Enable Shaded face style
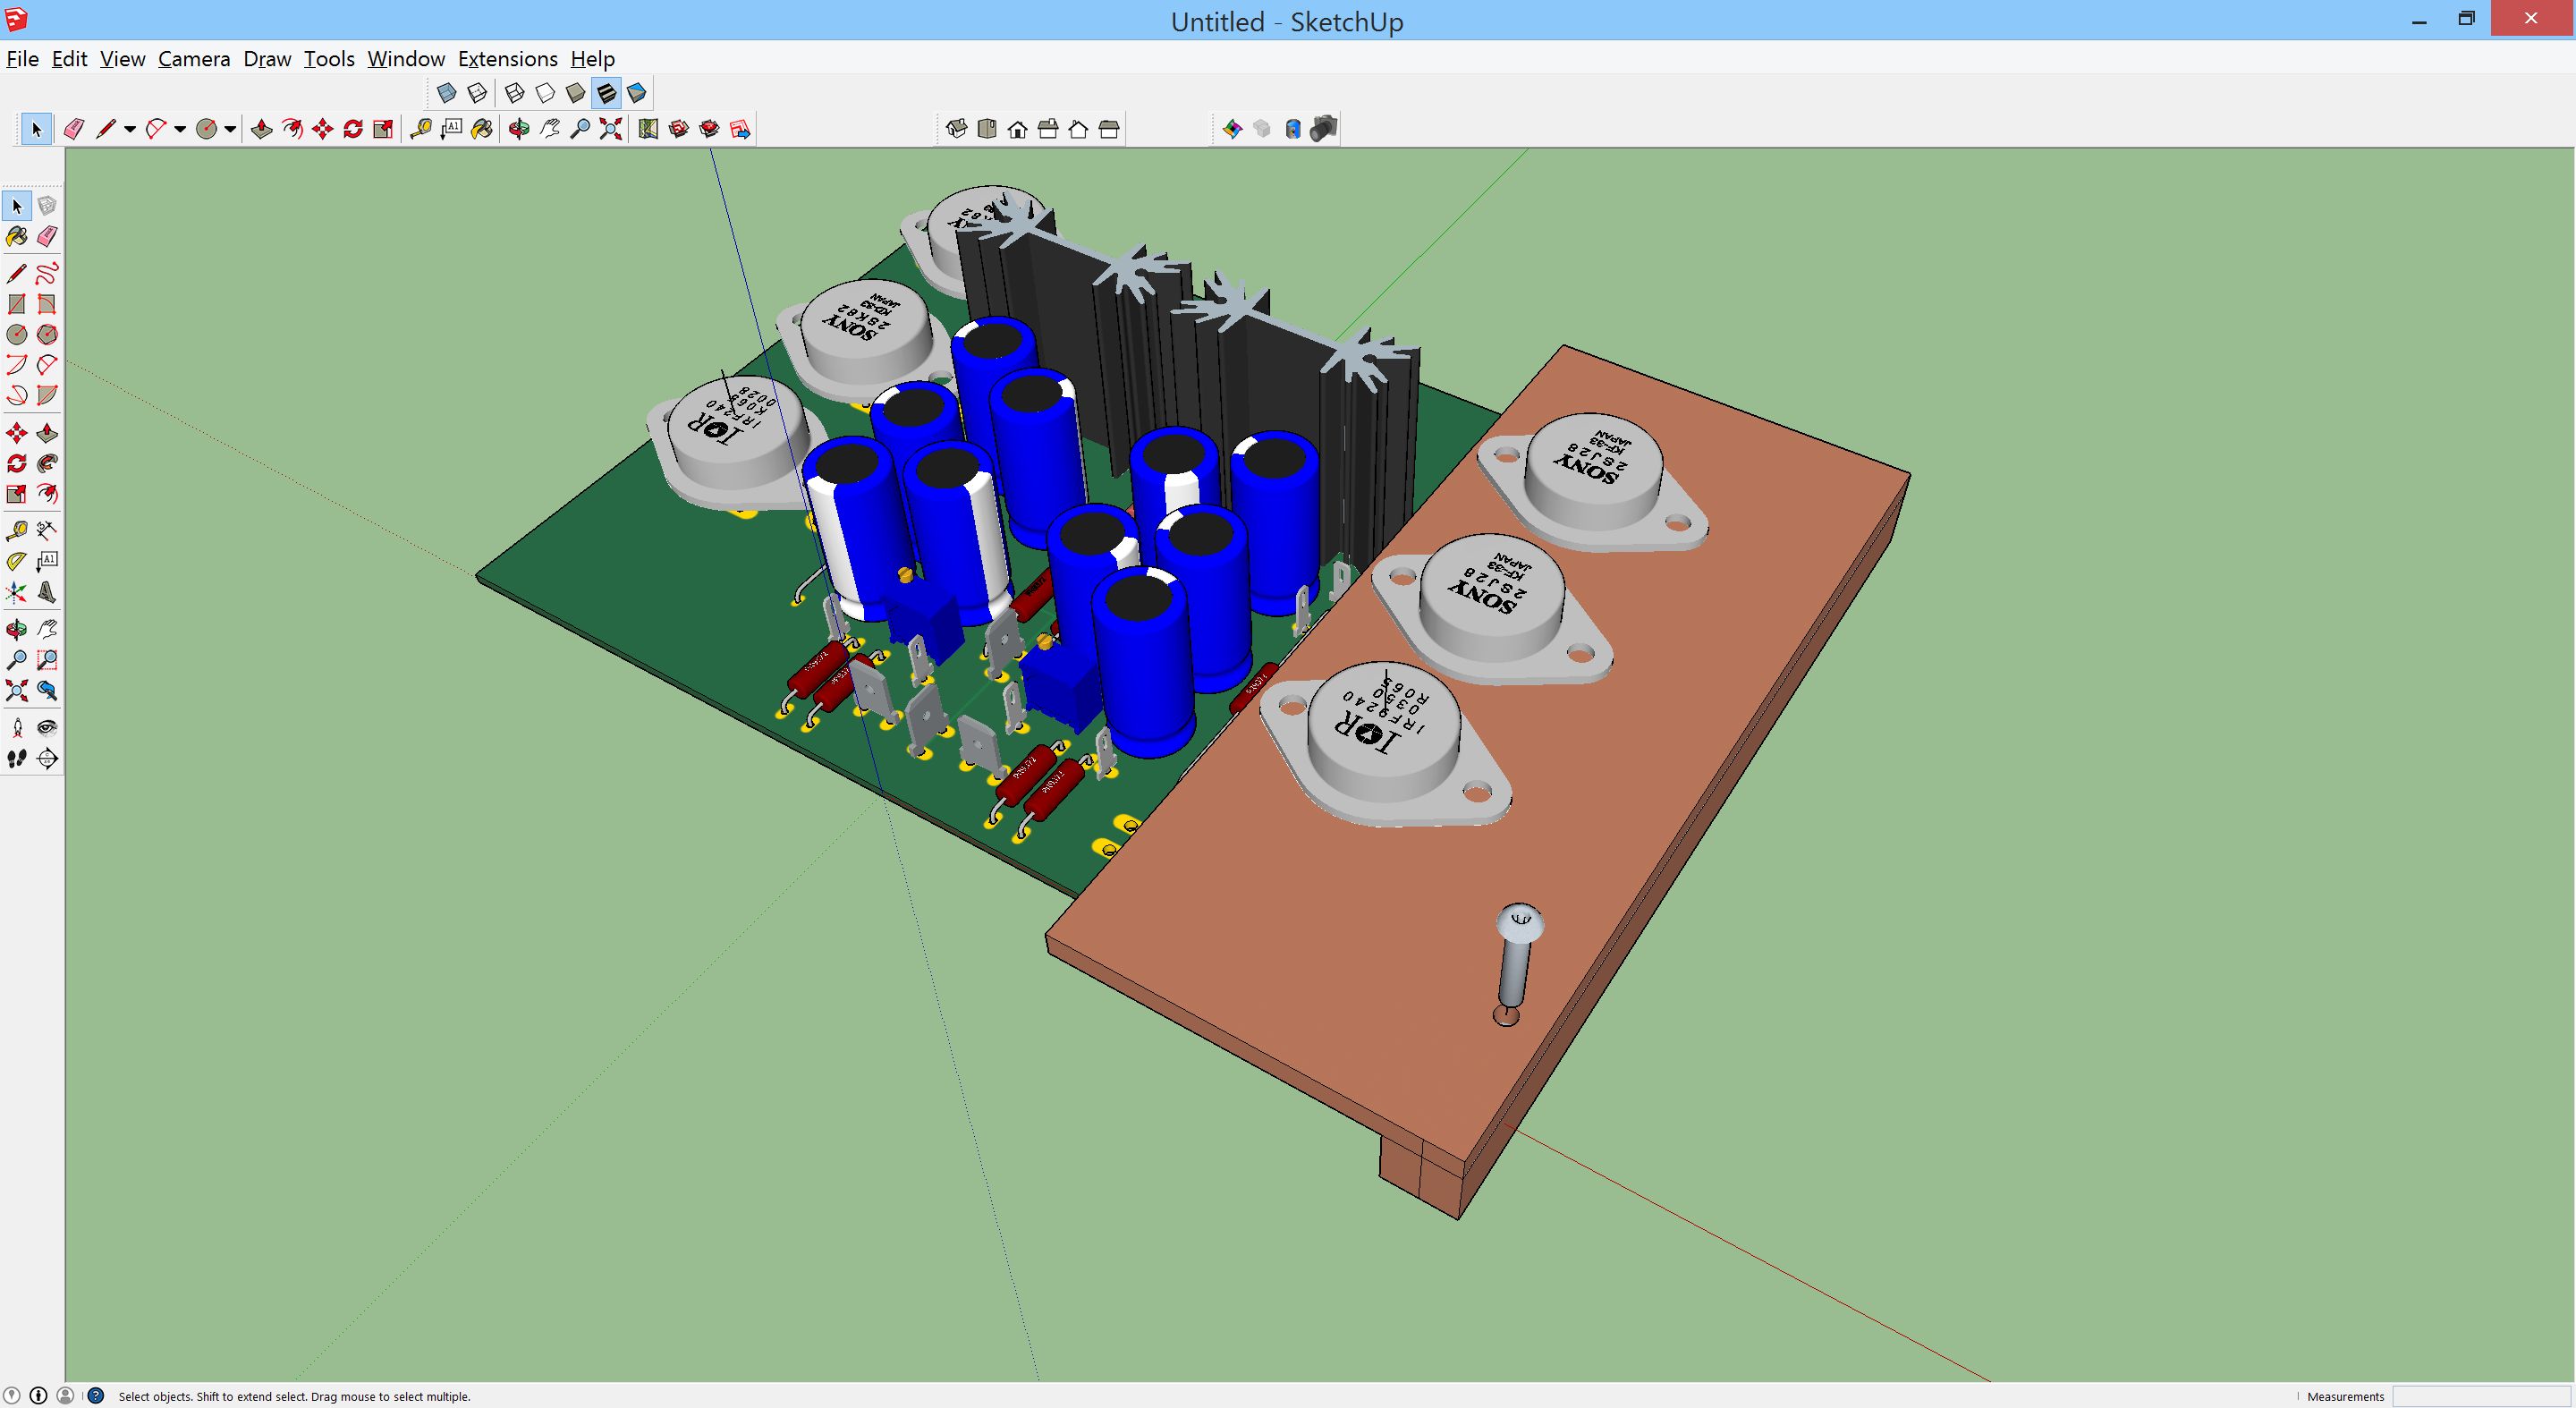The width and height of the screenshot is (2576, 1408). click(x=575, y=93)
